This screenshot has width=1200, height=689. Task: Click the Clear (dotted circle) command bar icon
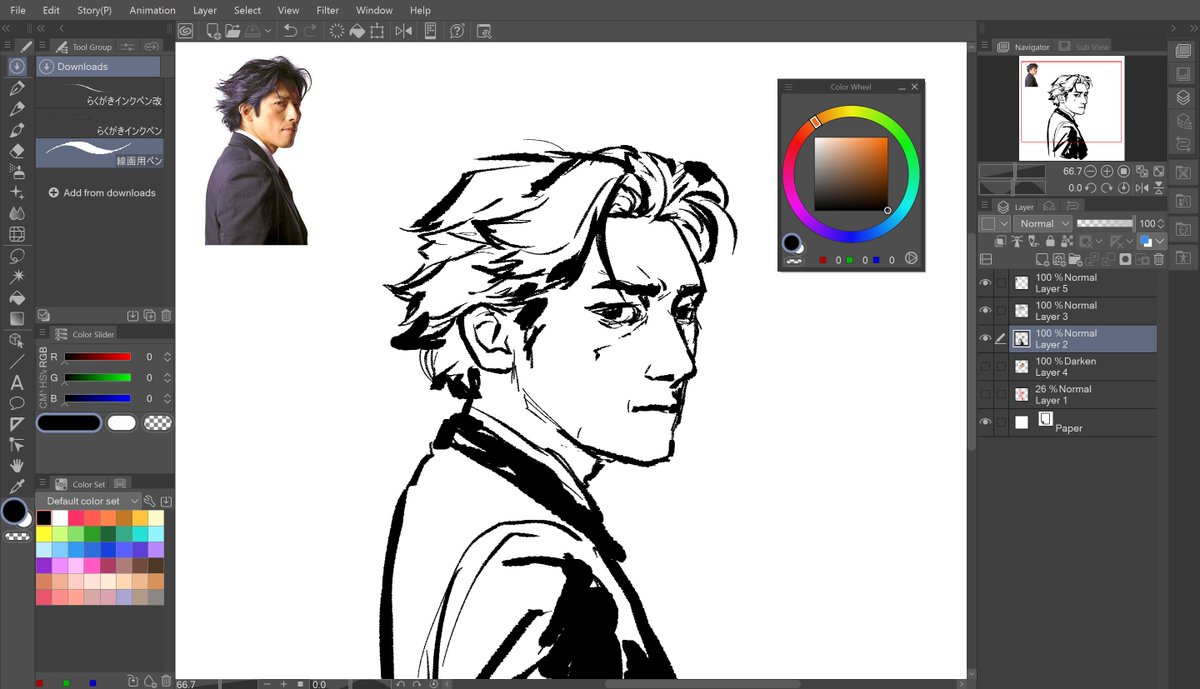[337, 31]
